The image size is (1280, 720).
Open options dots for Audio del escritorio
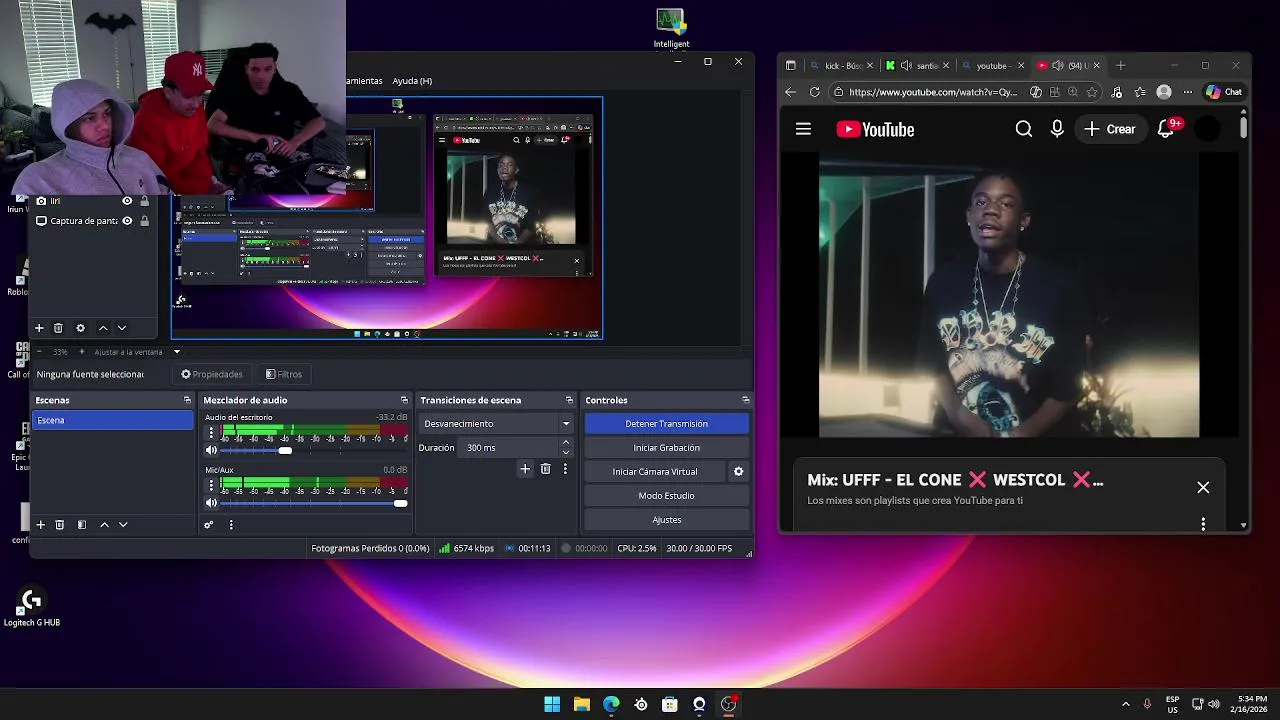pos(211,433)
